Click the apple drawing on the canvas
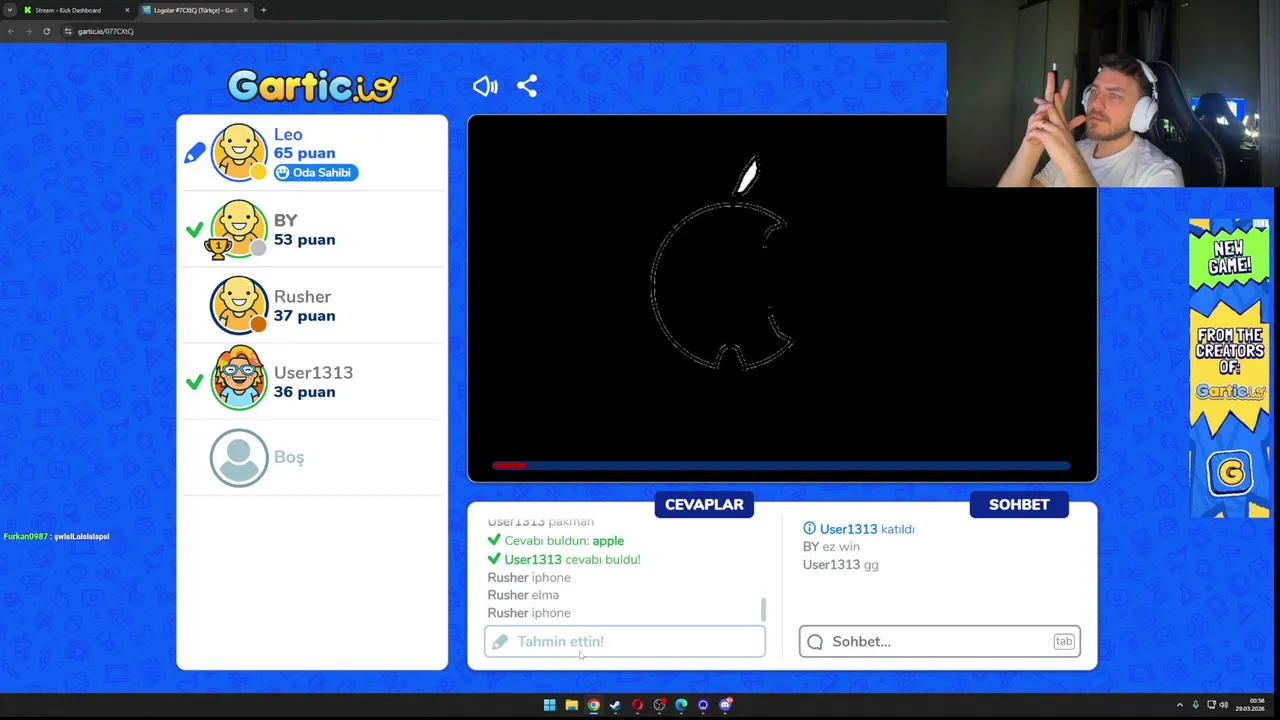This screenshot has width=1280, height=720. pos(723,265)
